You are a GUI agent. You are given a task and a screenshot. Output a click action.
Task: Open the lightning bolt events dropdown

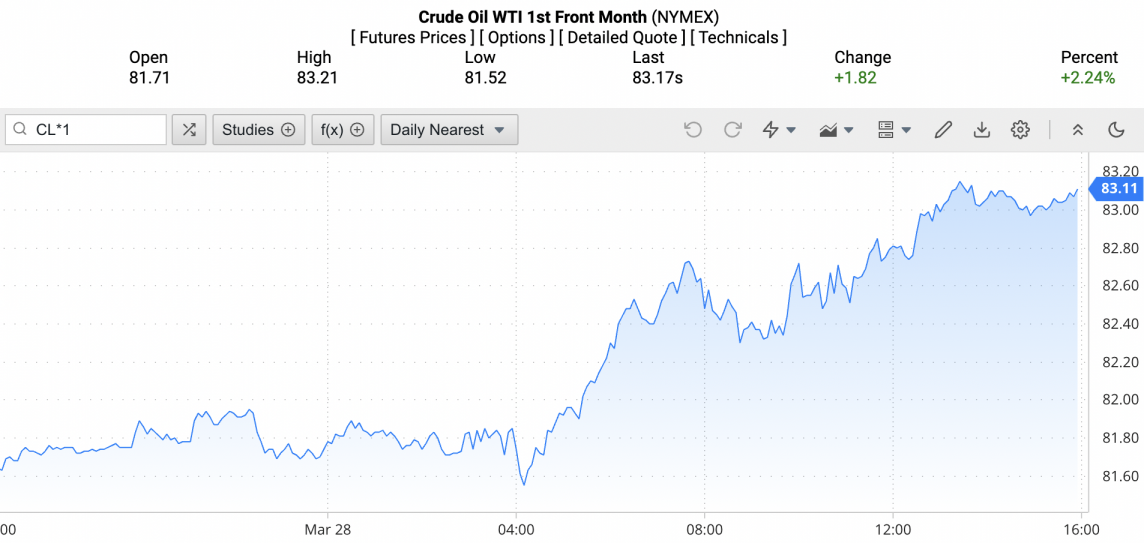[x=779, y=130]
